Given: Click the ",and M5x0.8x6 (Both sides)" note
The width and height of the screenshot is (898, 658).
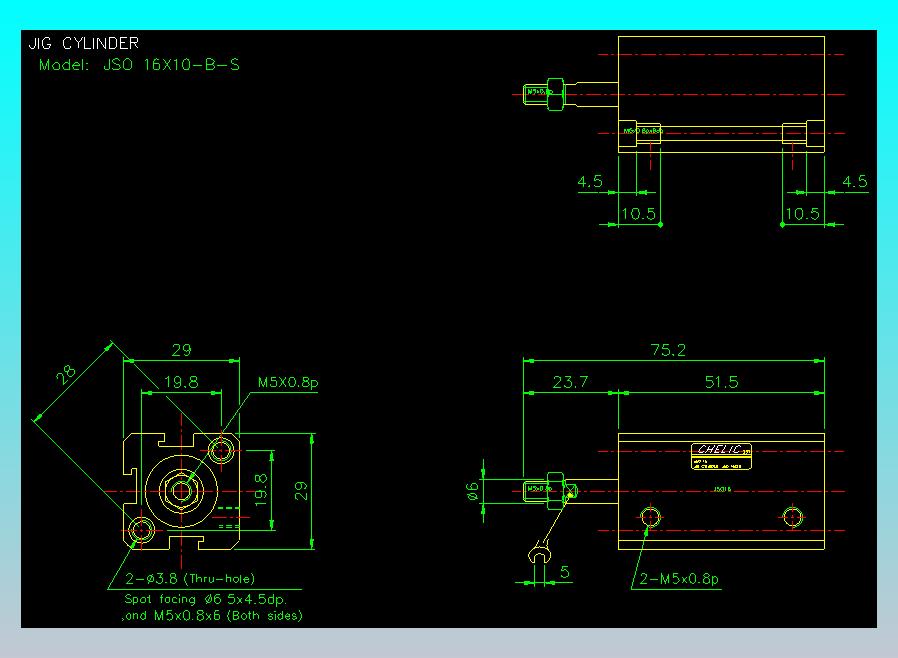Looking at the screenshot, I should pyautogui.click(x=212, y=616).
